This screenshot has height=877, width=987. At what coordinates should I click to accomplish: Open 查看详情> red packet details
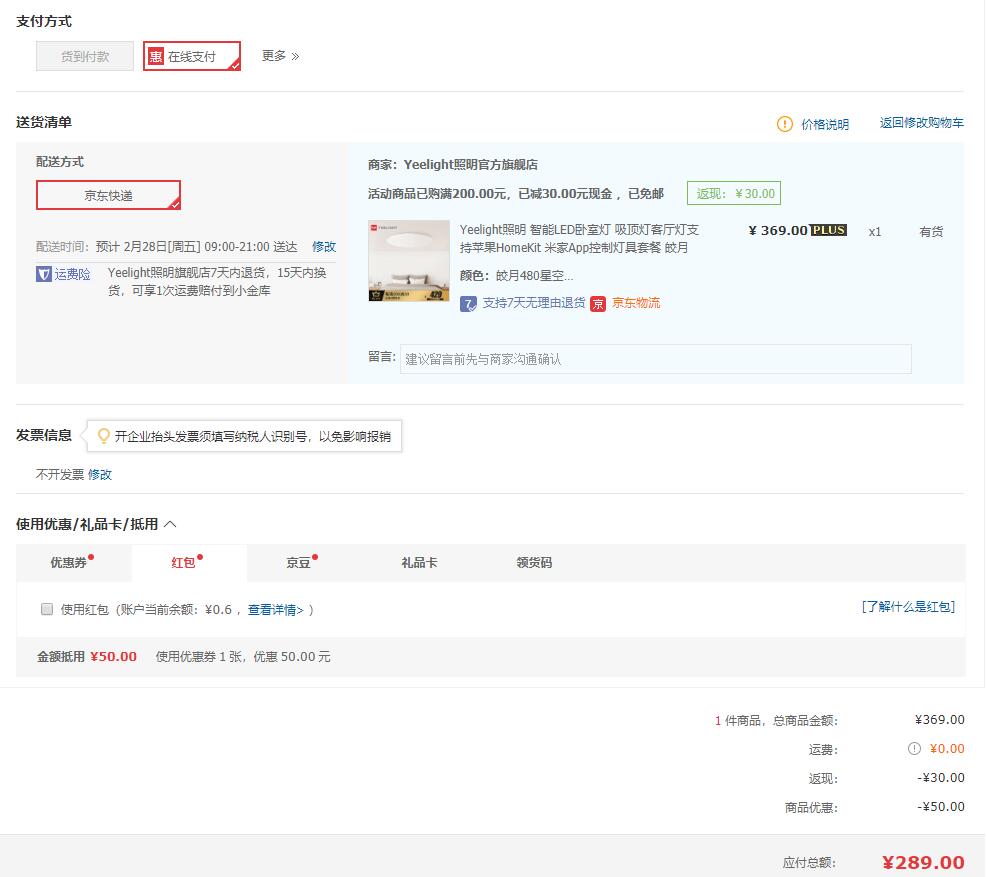[x=276, y=609]
